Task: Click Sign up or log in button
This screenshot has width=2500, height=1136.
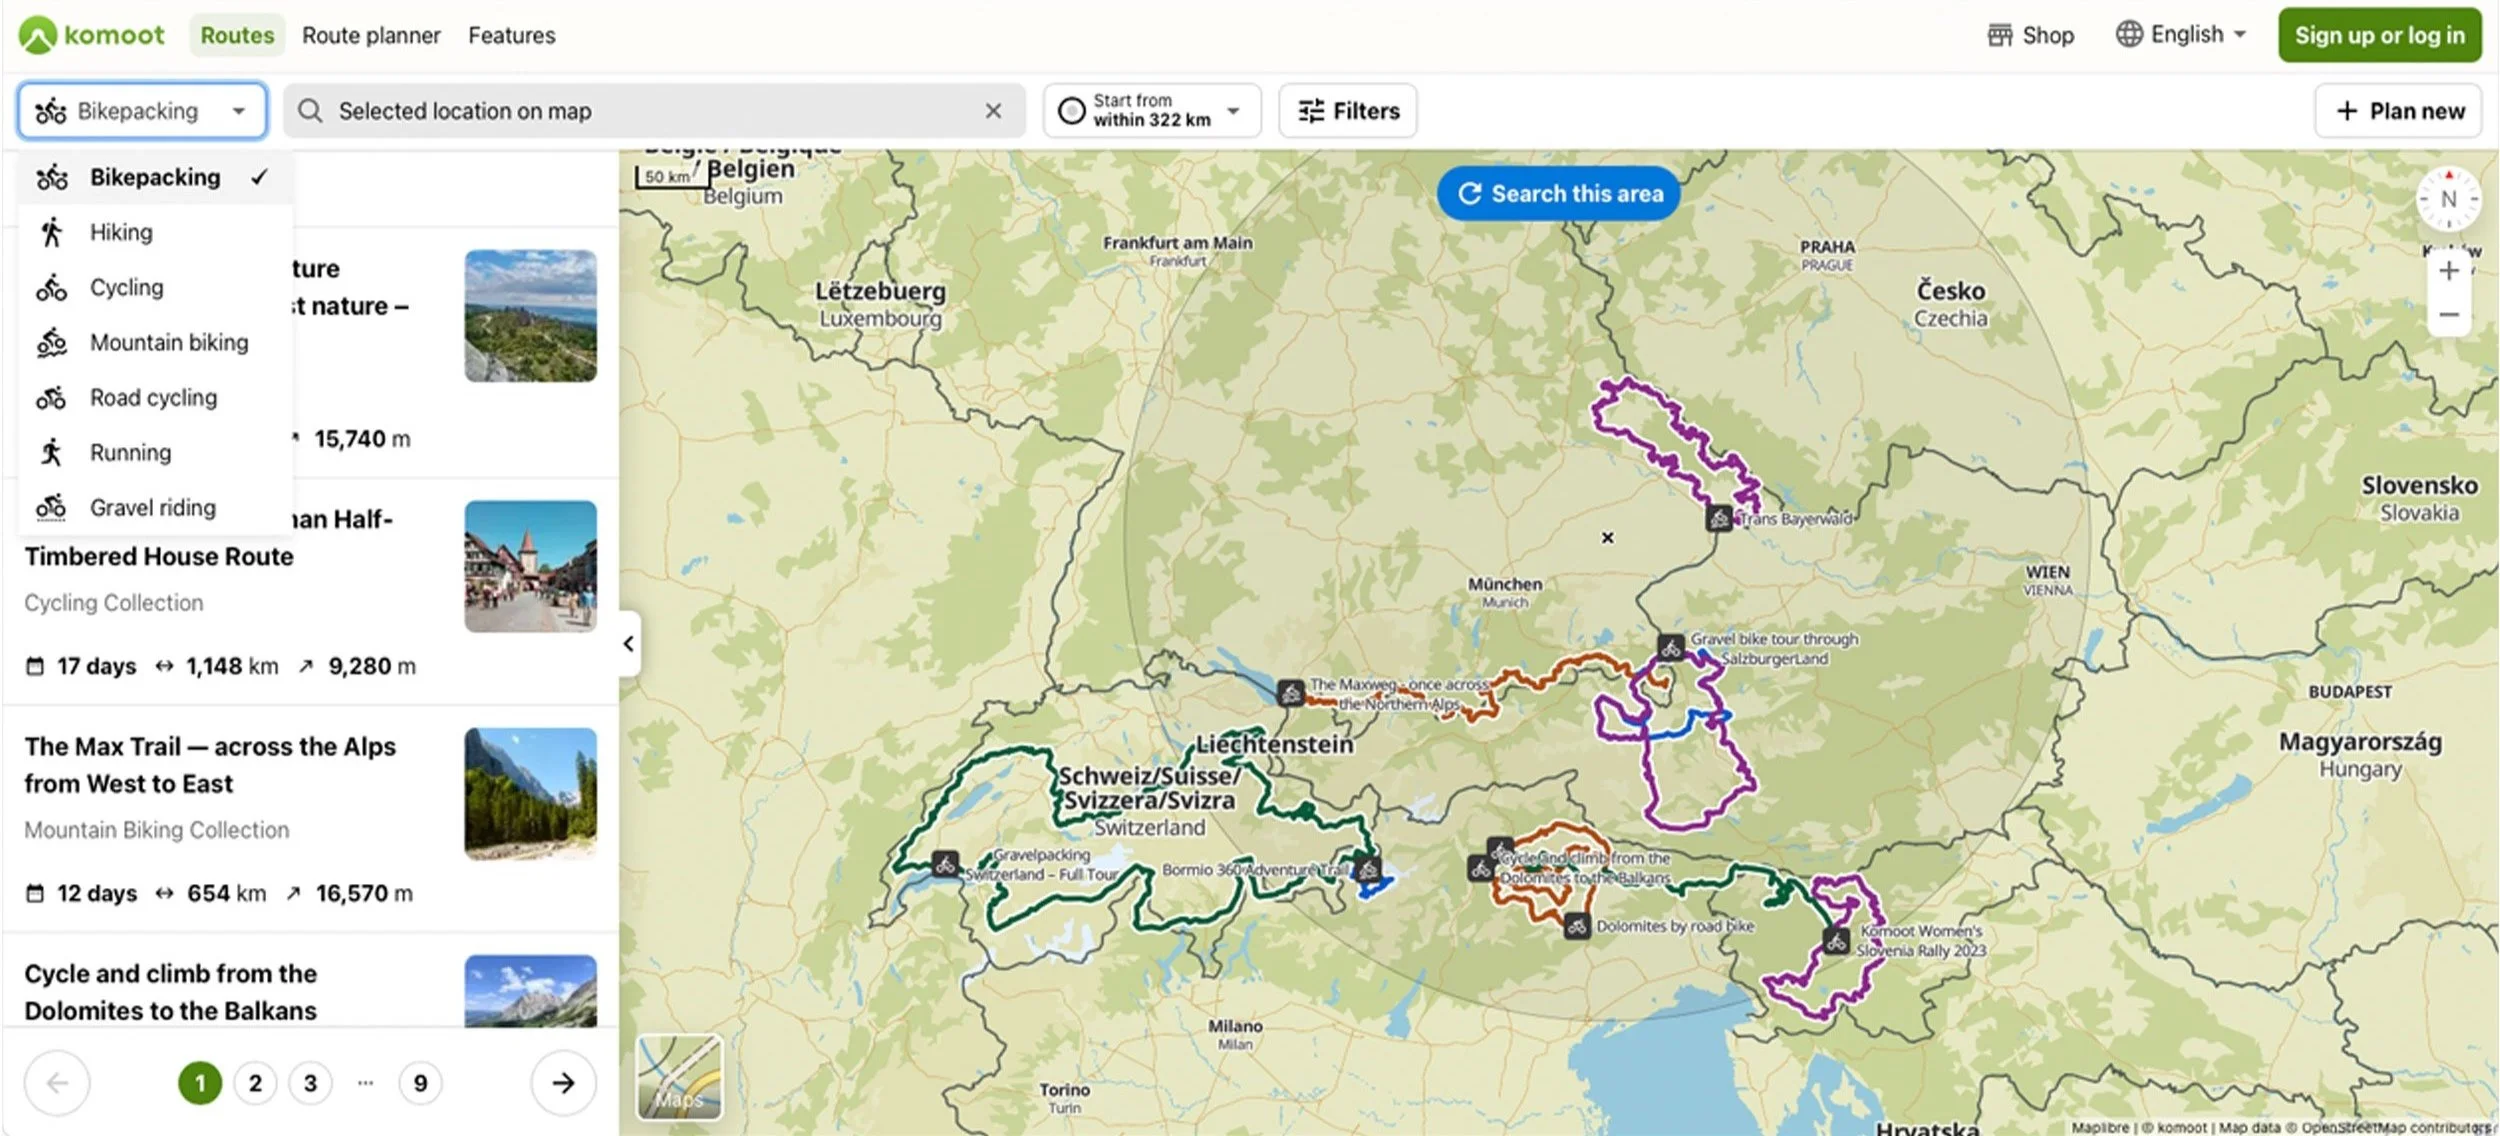Action: [2379, 35]
